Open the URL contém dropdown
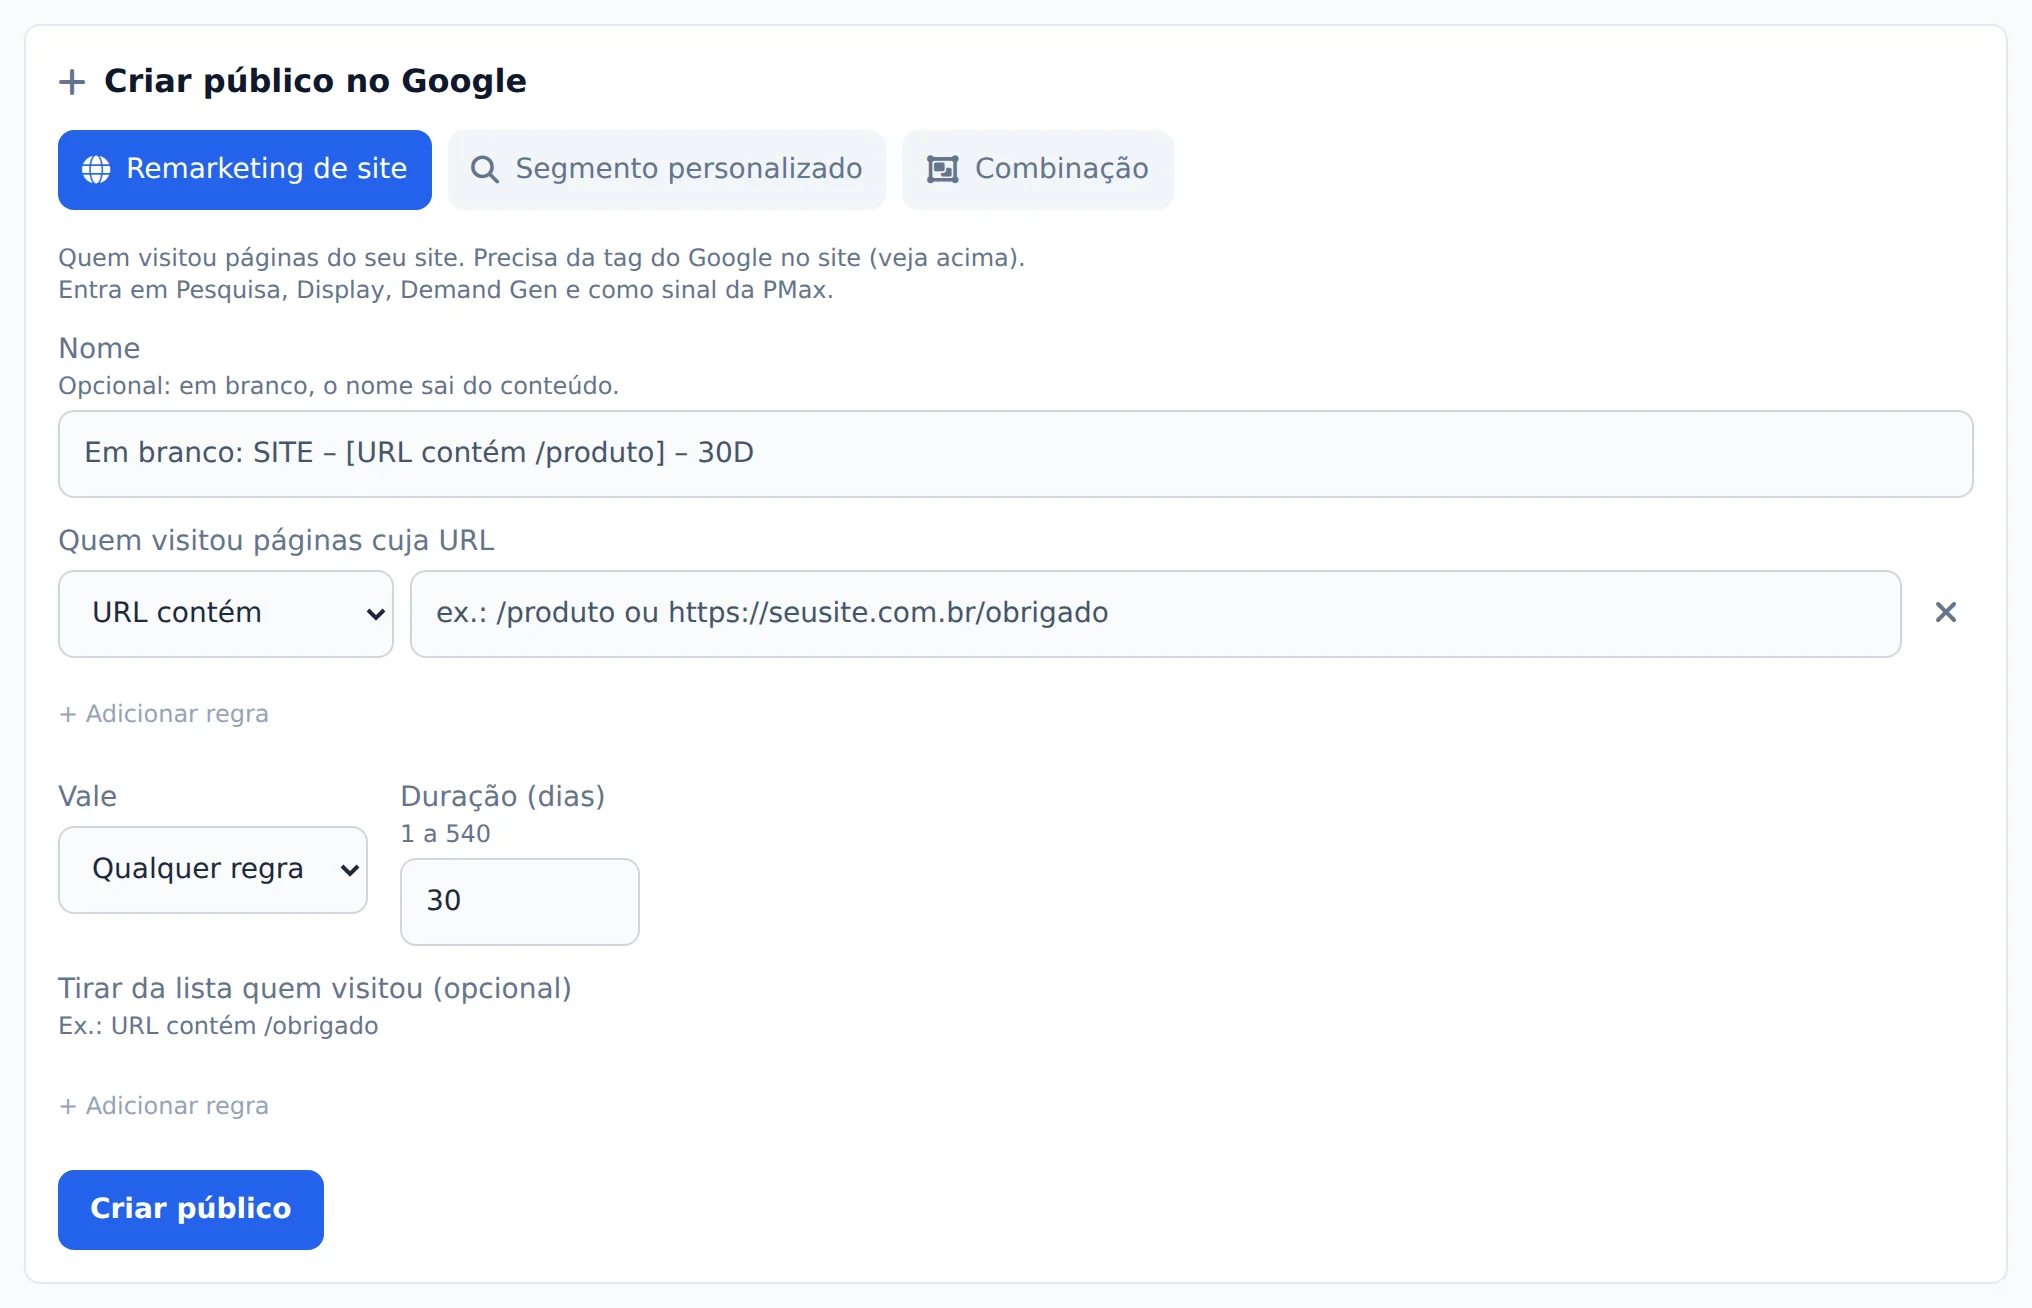2032x1308 pixels. [226, 614]
